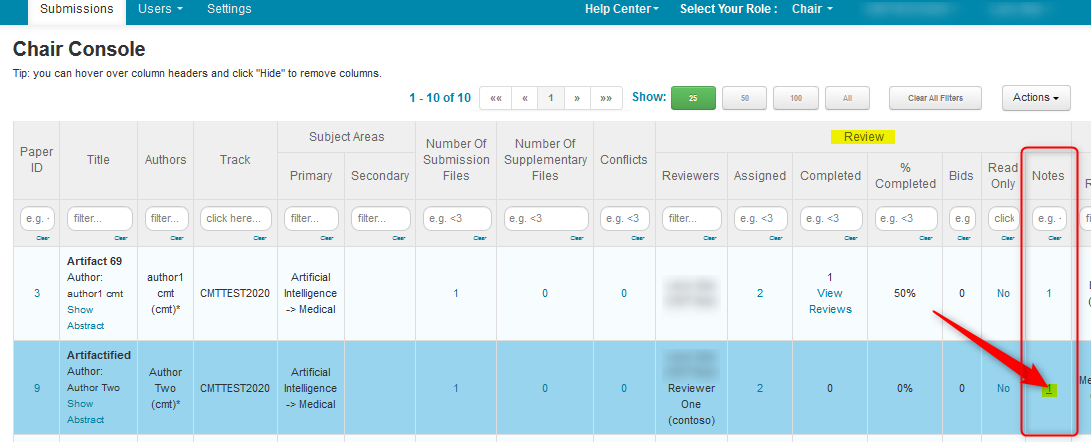The height and width of the screenshot is (442, 1091).
Task: Switch to the Submissions tab
Action: [76, 9]
